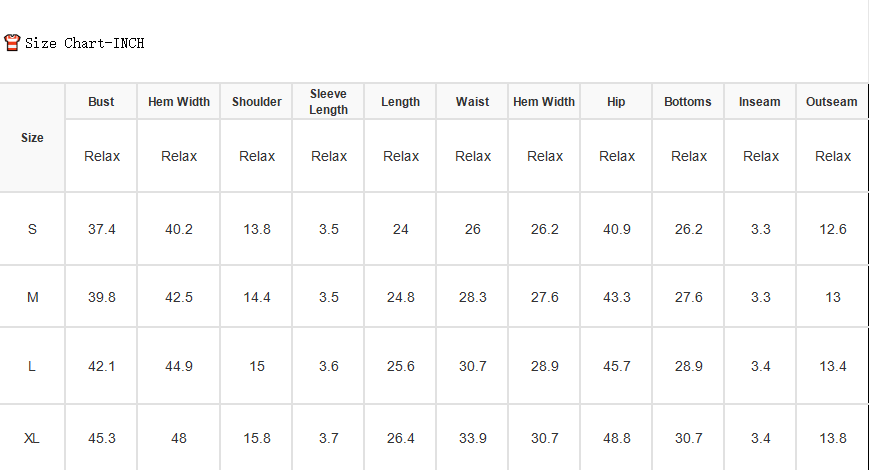Select the S size row label
869x470 pixels.
click(32, 229)
